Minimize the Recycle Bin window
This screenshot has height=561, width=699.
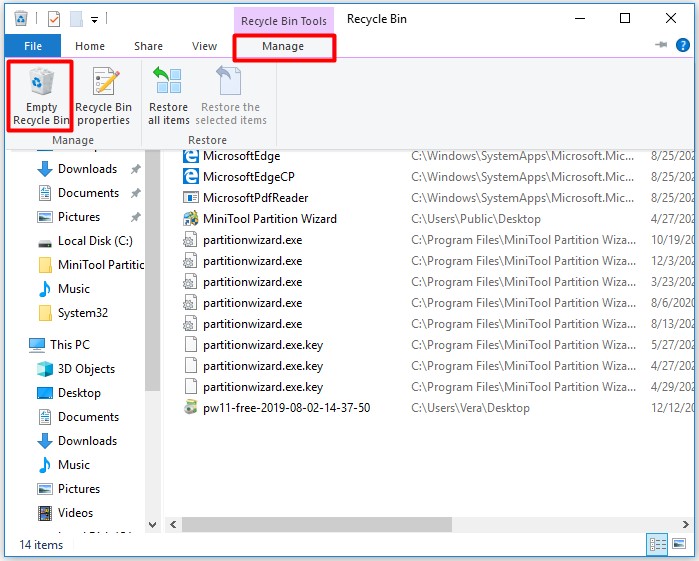(x=580, y=19)
